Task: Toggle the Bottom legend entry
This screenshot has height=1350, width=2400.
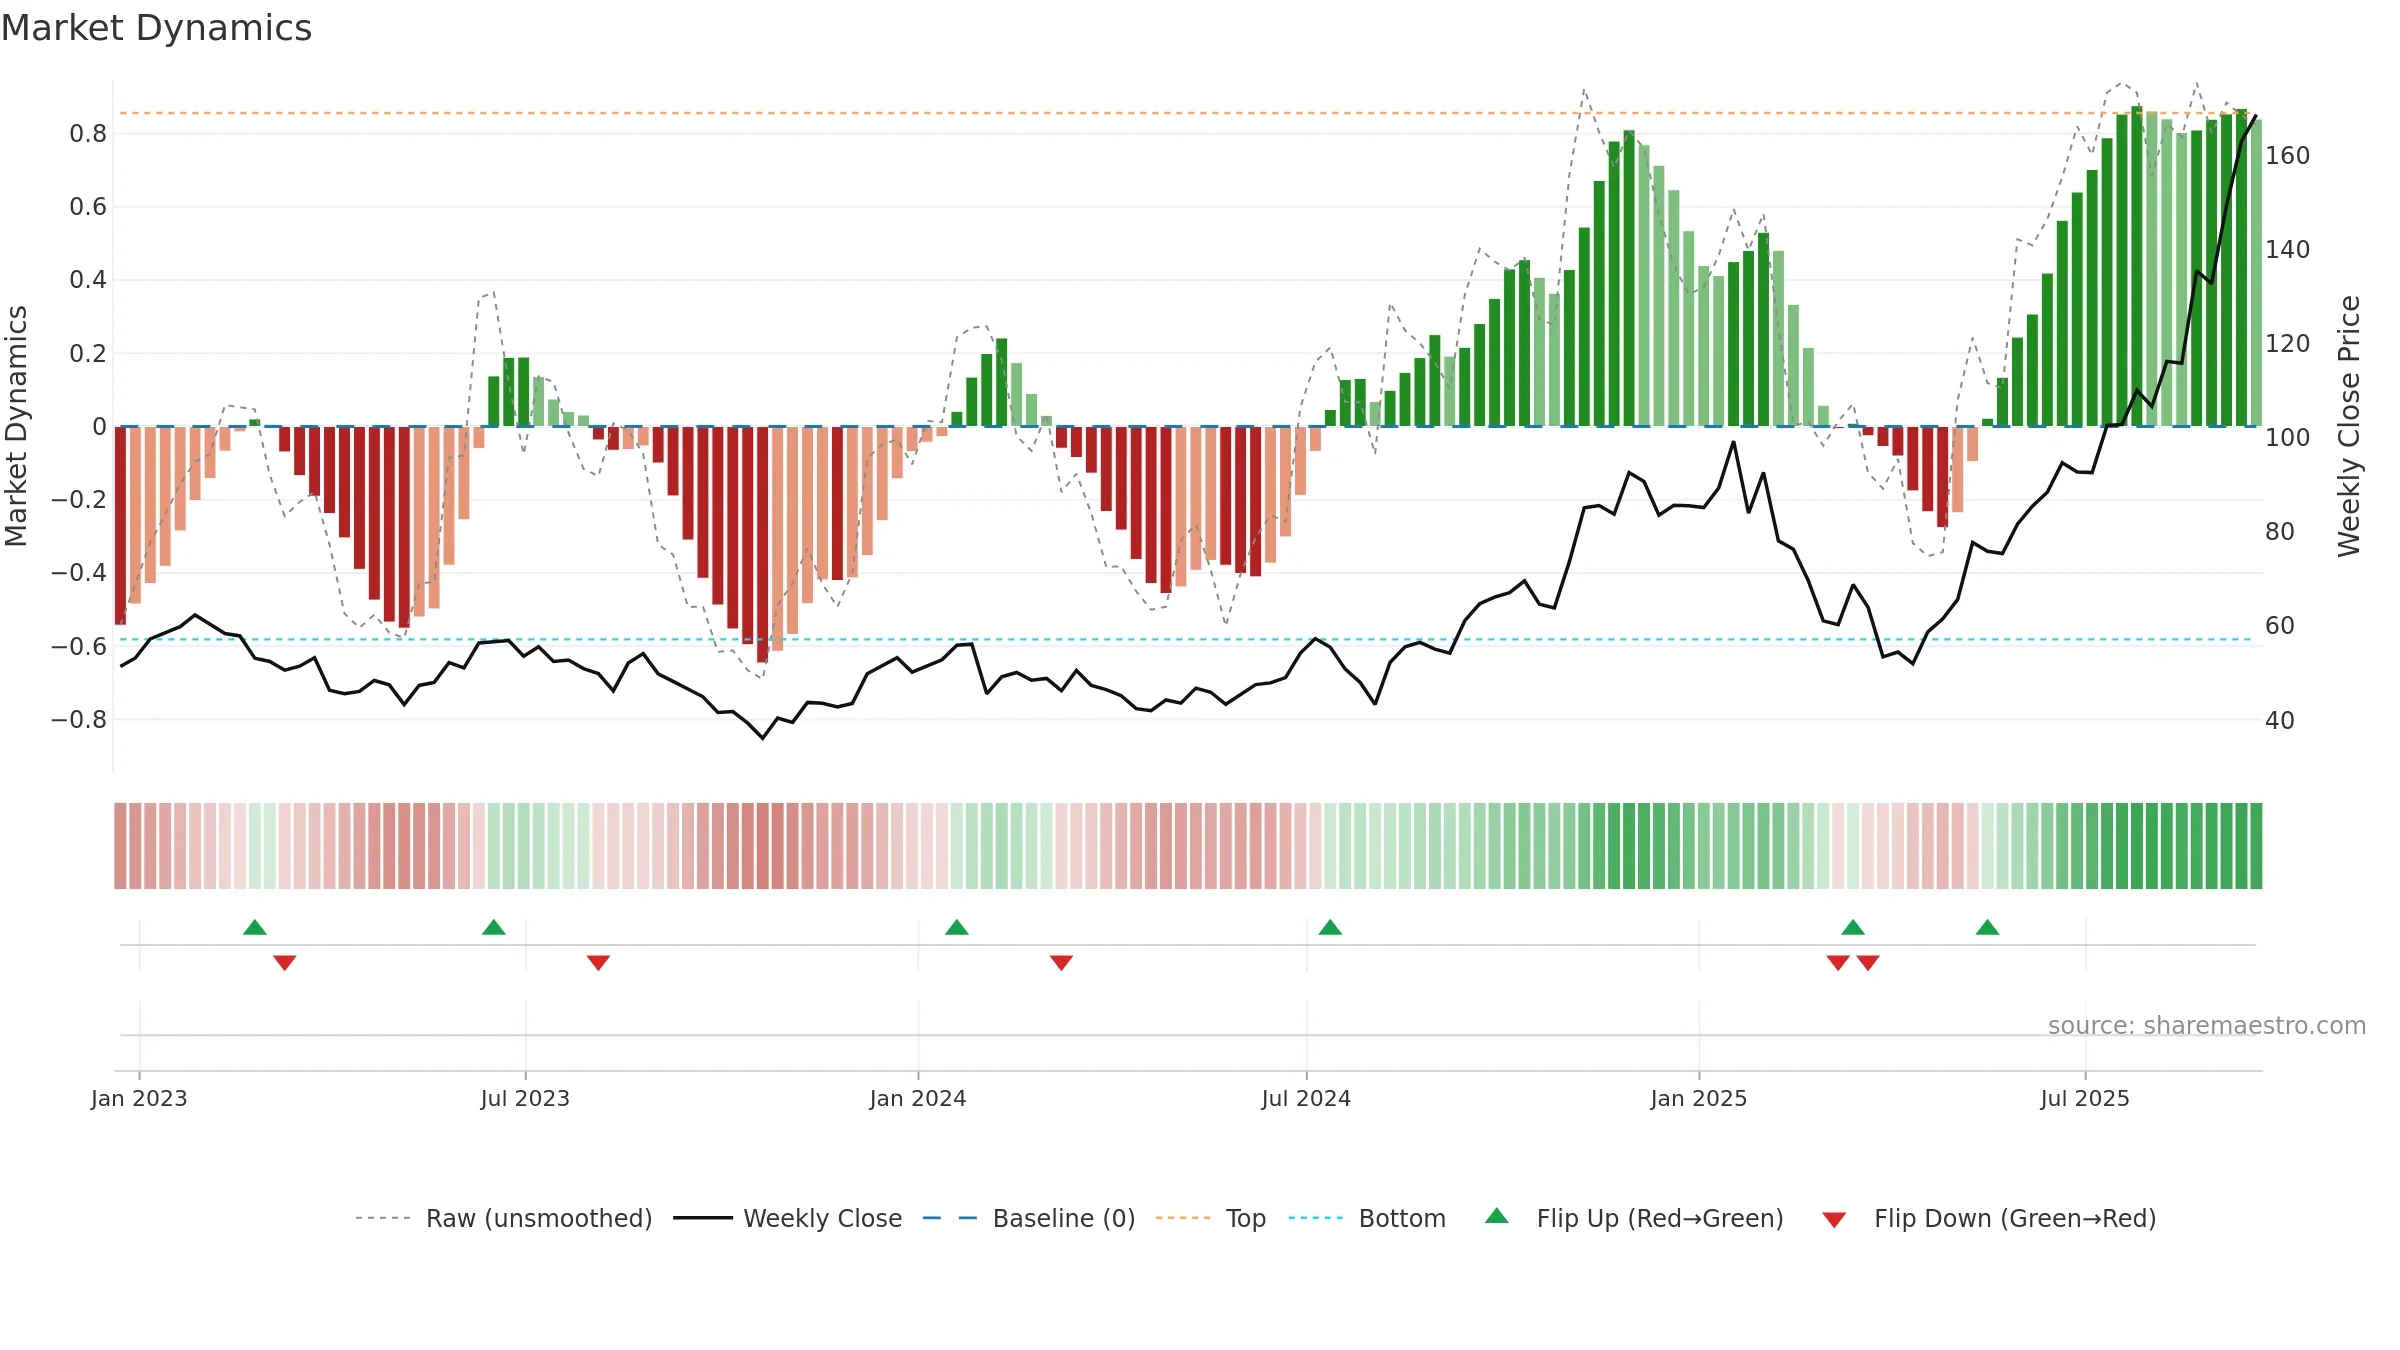Action: pyautogui.click(x=1367, y=1218)
